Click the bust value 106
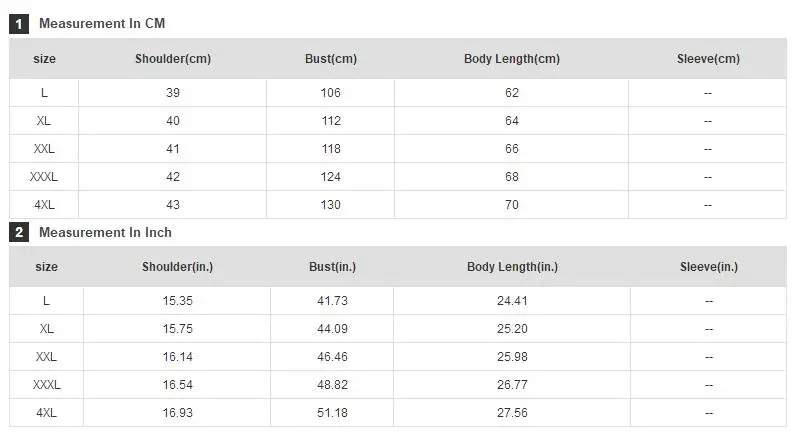This screenshot has height=434, width=797. [x=330, y=93]
